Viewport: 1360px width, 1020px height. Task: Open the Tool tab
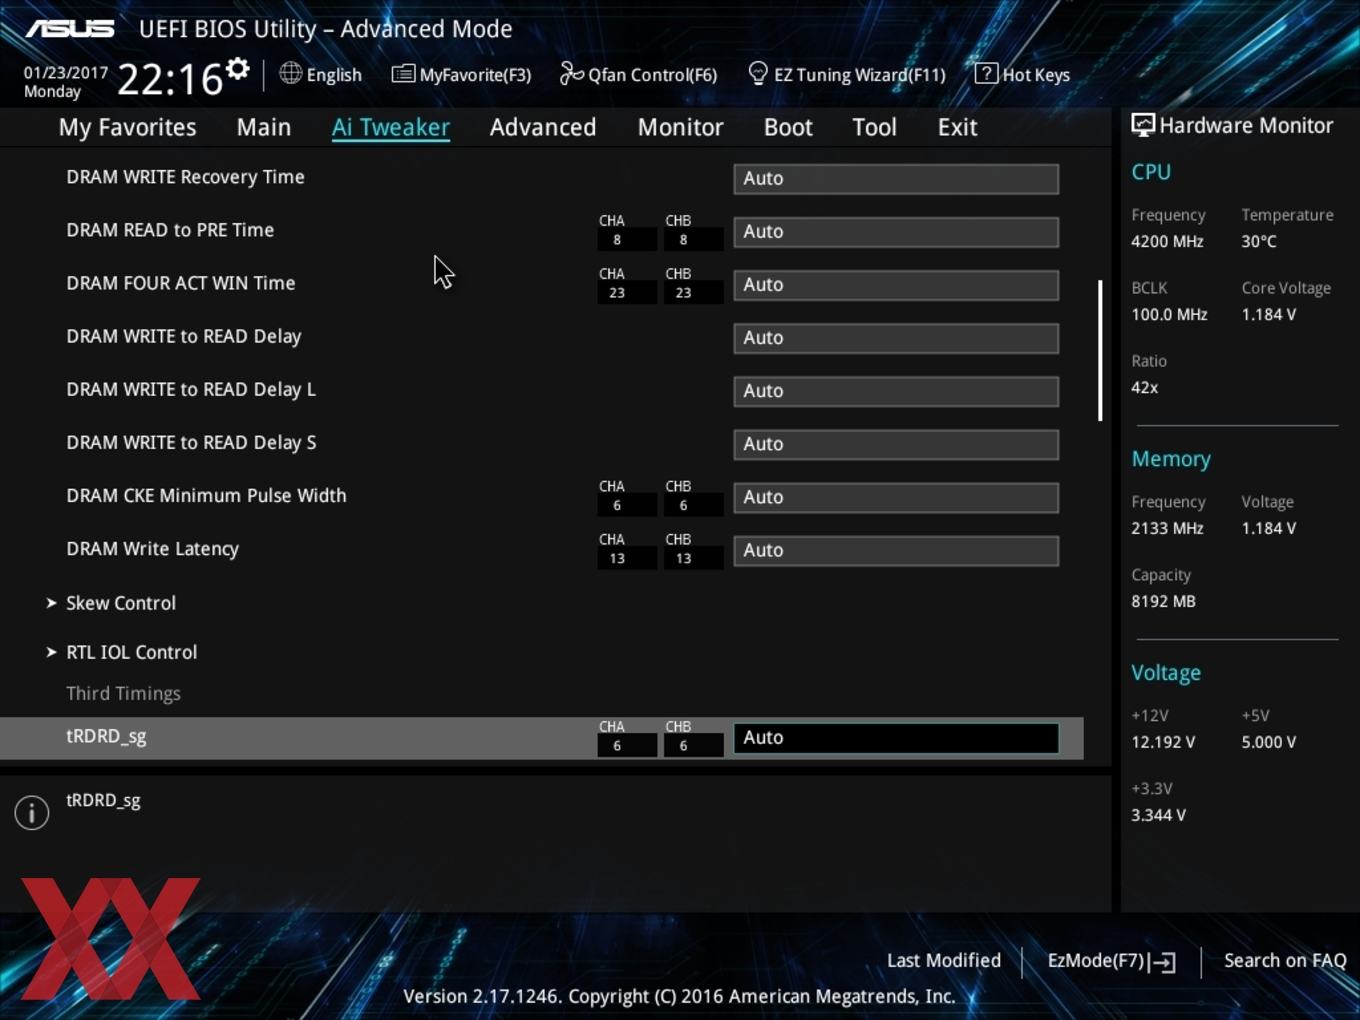pos(874,127)
